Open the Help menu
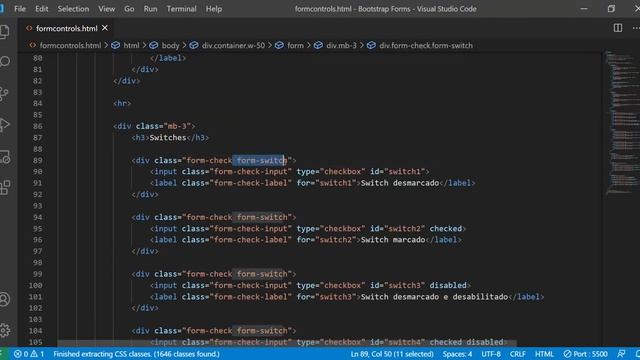 213,9
